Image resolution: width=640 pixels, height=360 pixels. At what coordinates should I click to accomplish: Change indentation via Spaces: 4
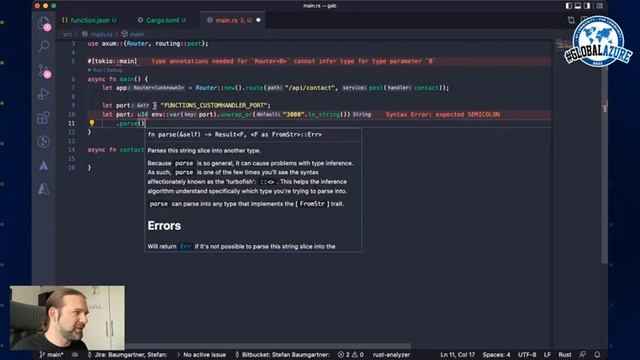pos(496,355)
